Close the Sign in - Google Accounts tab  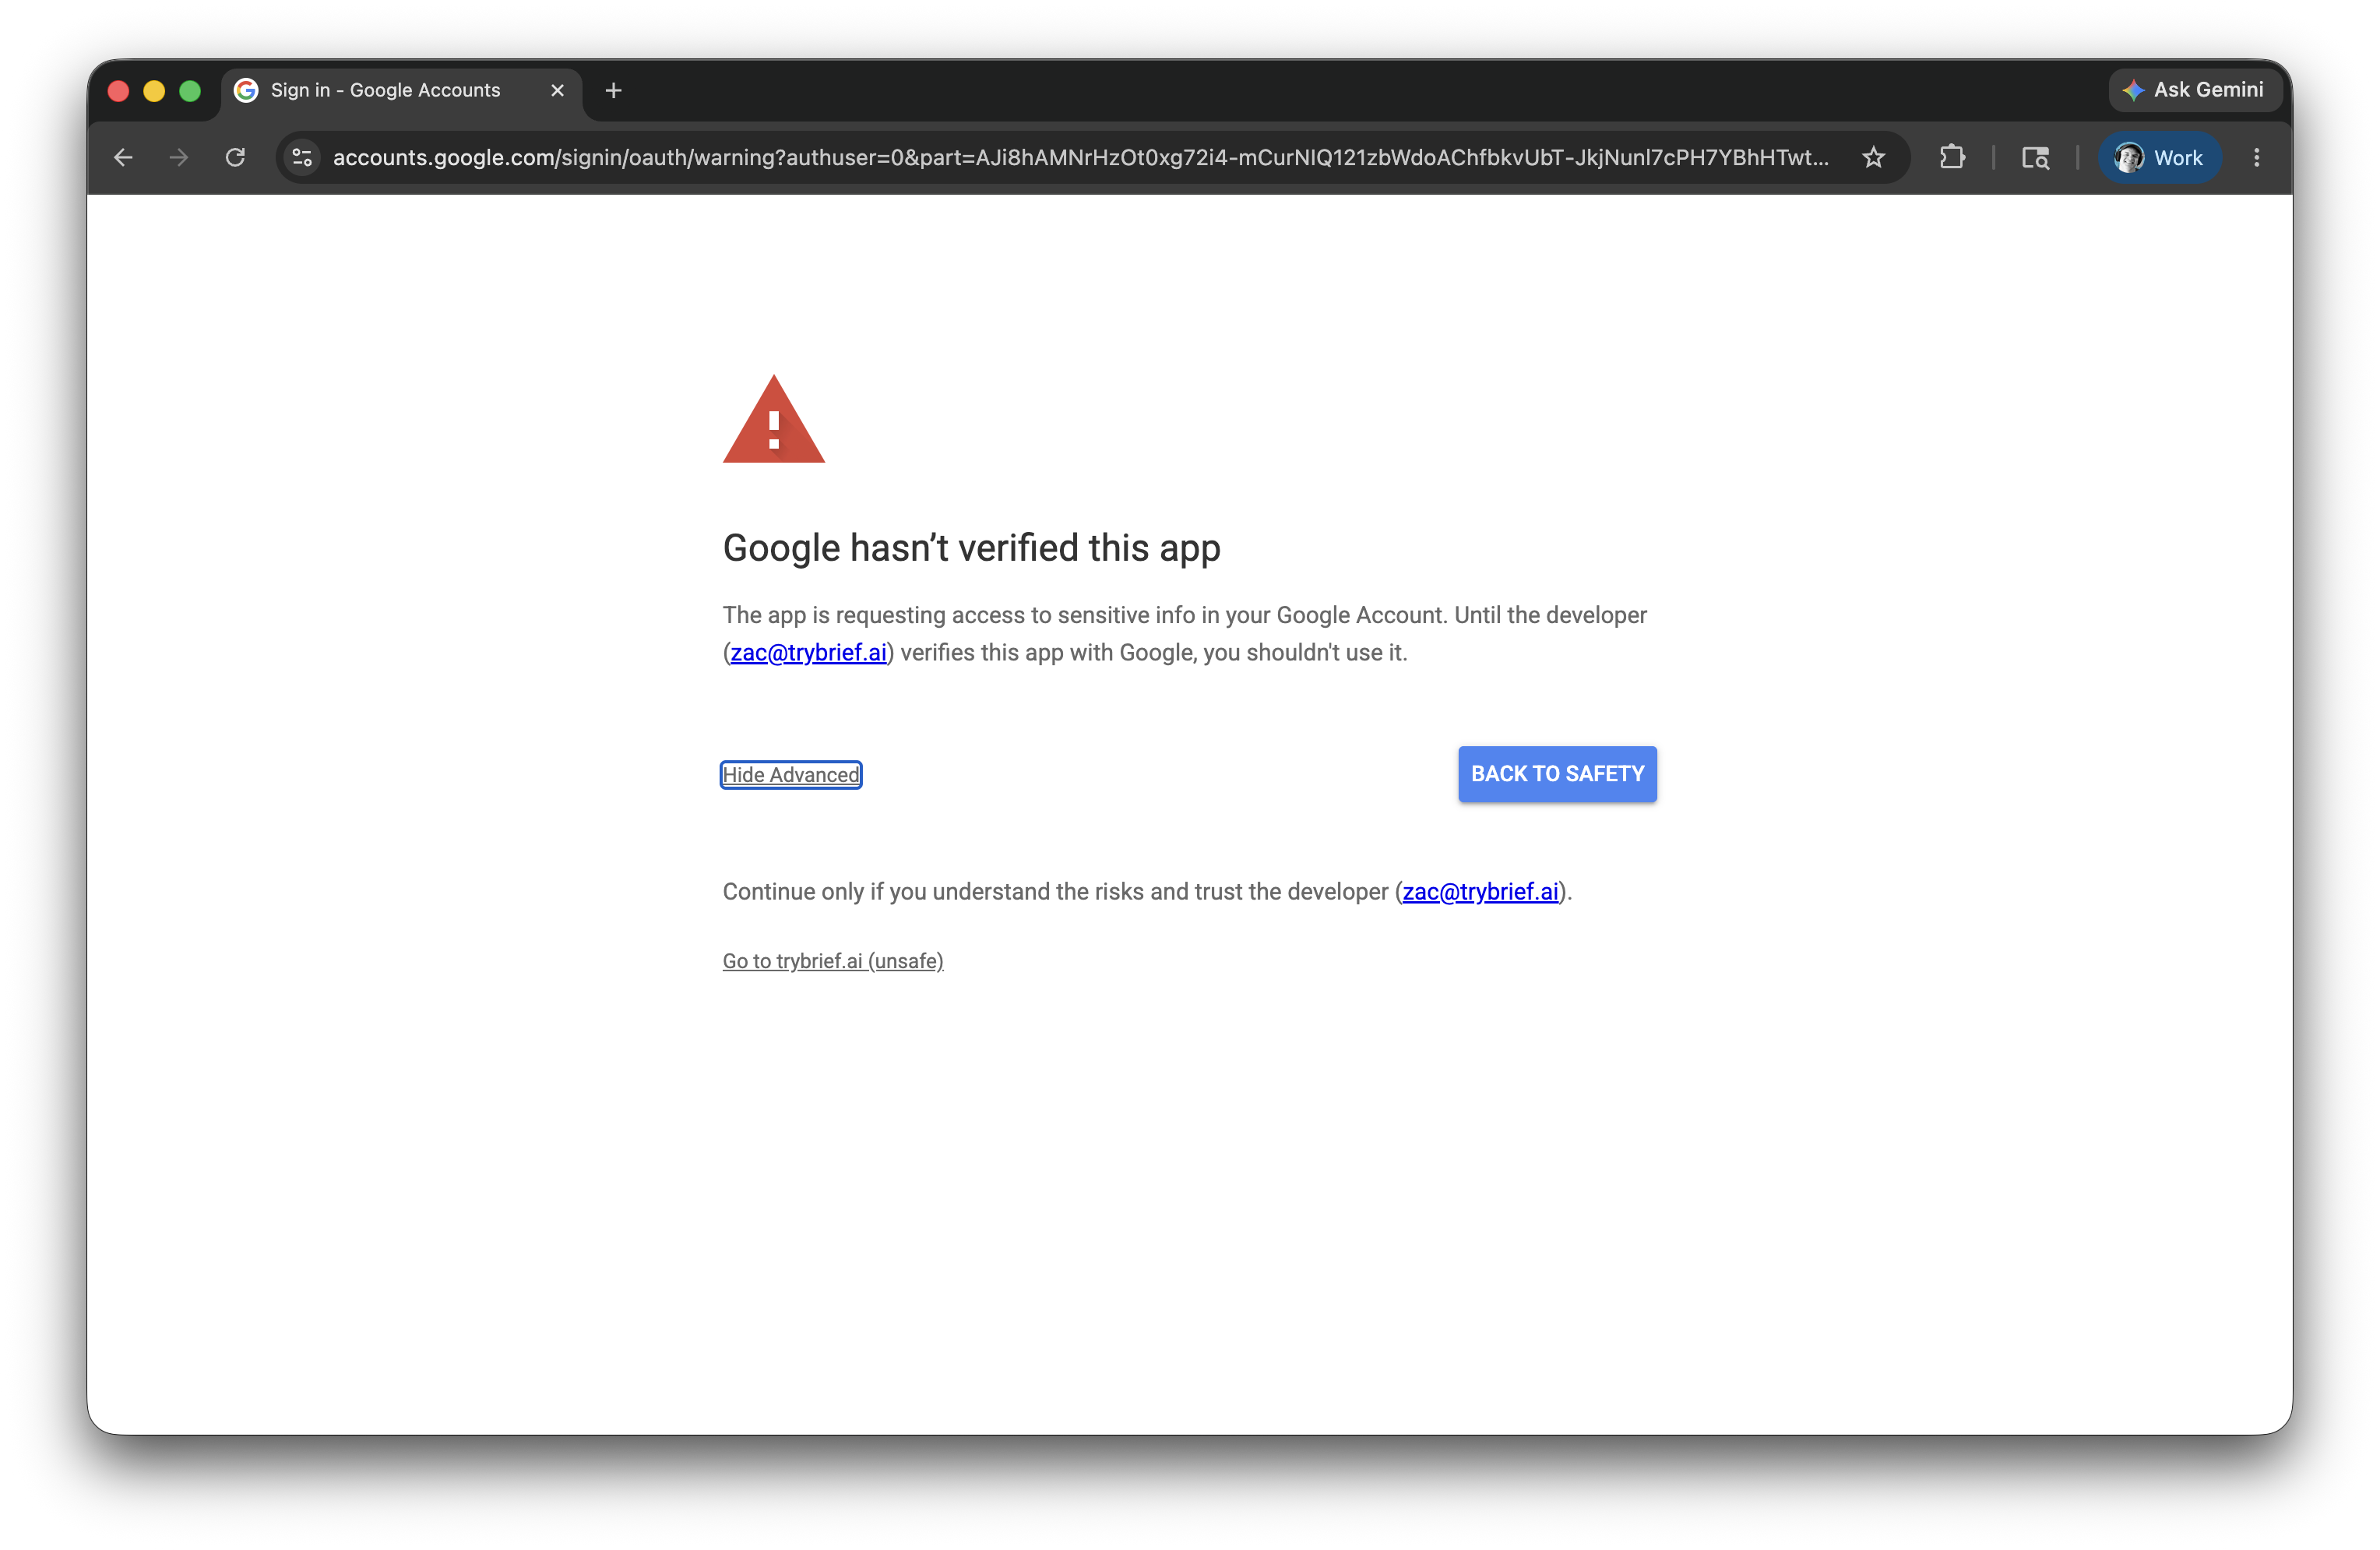(558, 90)
